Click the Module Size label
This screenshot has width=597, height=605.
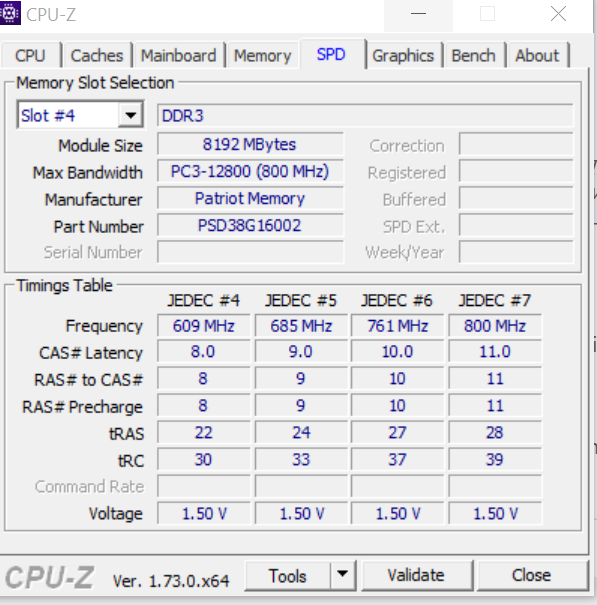[100, 146]
